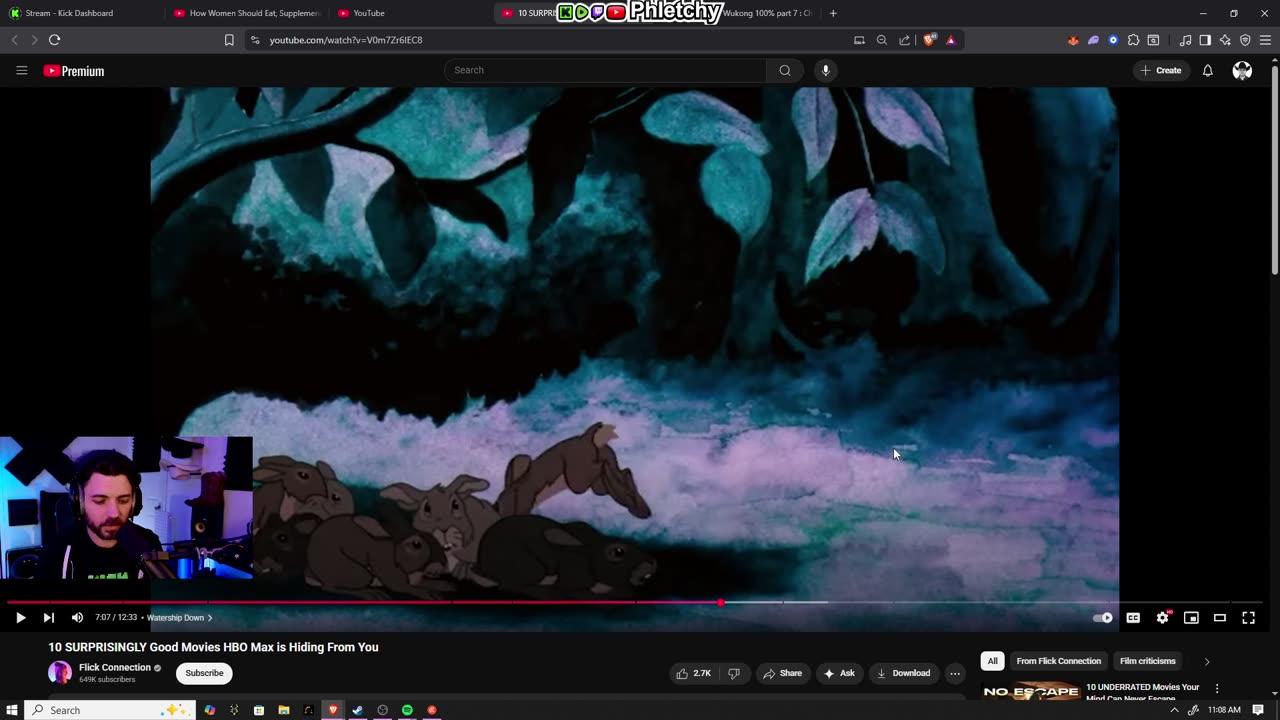Select From Flick Connection chip
1280x720 pixels.
[1058, 661]
